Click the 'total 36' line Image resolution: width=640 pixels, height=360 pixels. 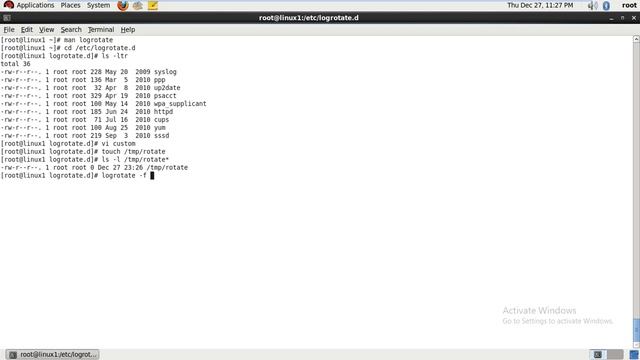pyautogui.click(x=16, y=64)
